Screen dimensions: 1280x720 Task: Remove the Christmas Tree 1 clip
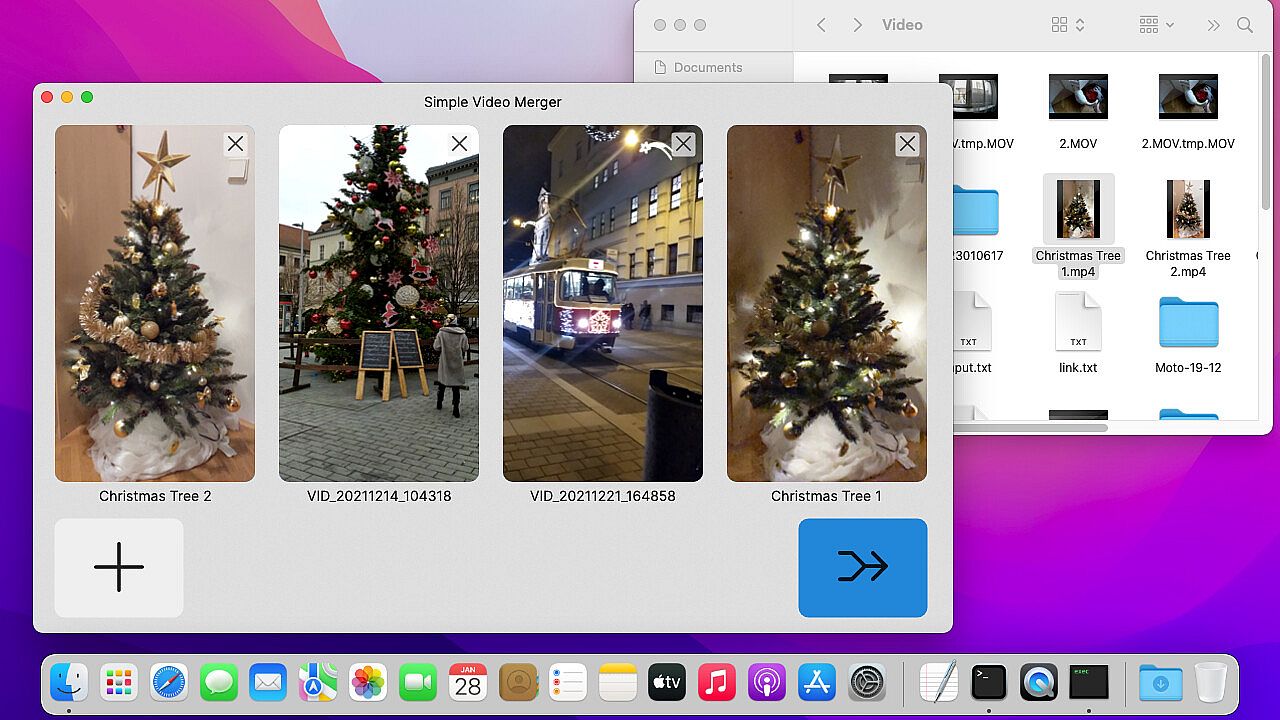[907, 144]
